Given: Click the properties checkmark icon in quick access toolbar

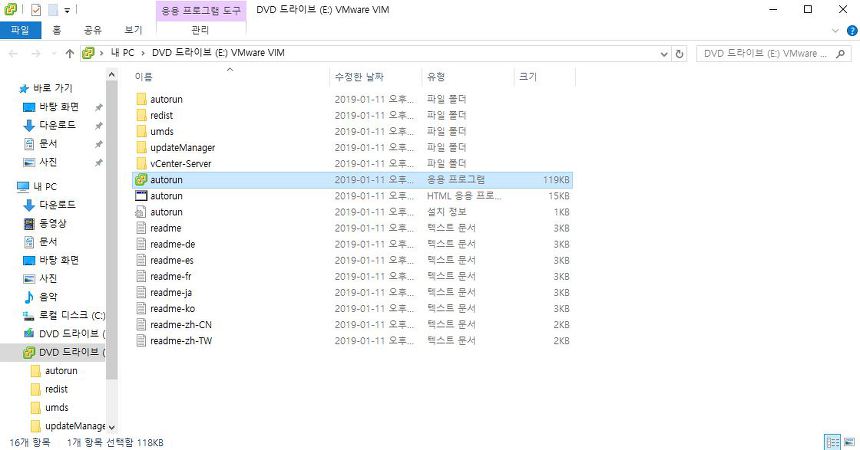Looking at the screenshot, I should click(36, 10).
